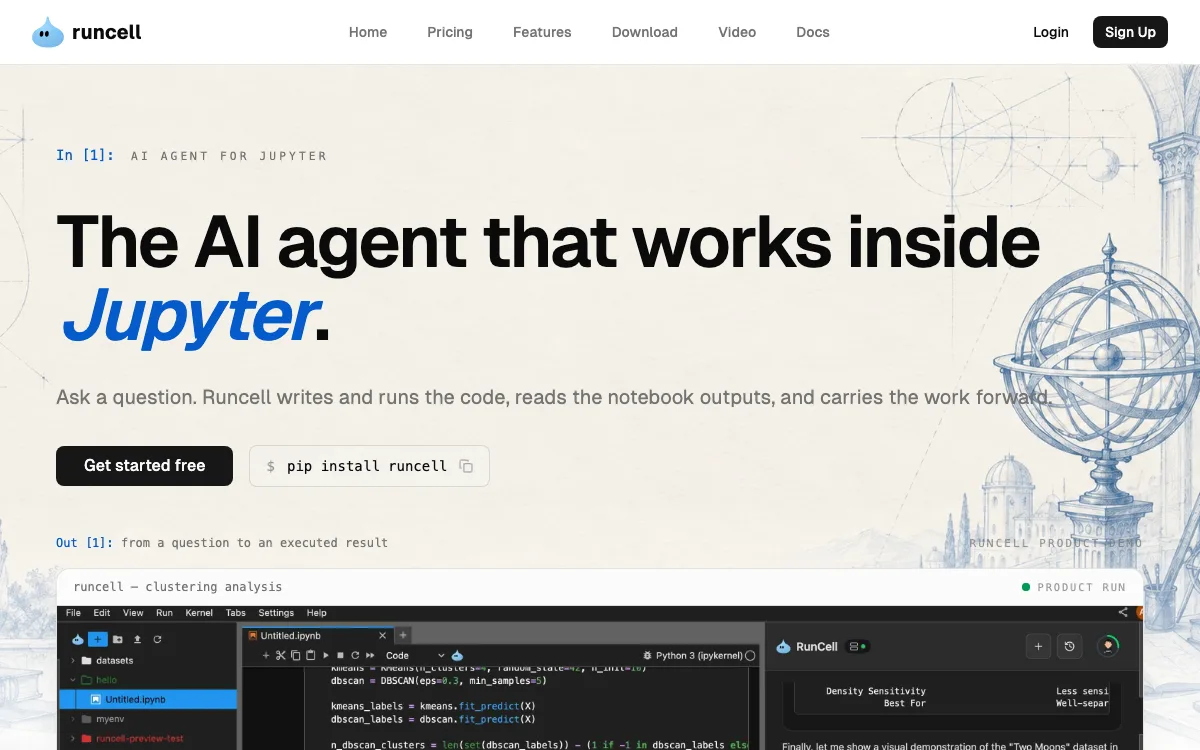Viewport: 1200px width, 750px height.
Task: Open the Code cell type dropdown
Action: point(416,656)
